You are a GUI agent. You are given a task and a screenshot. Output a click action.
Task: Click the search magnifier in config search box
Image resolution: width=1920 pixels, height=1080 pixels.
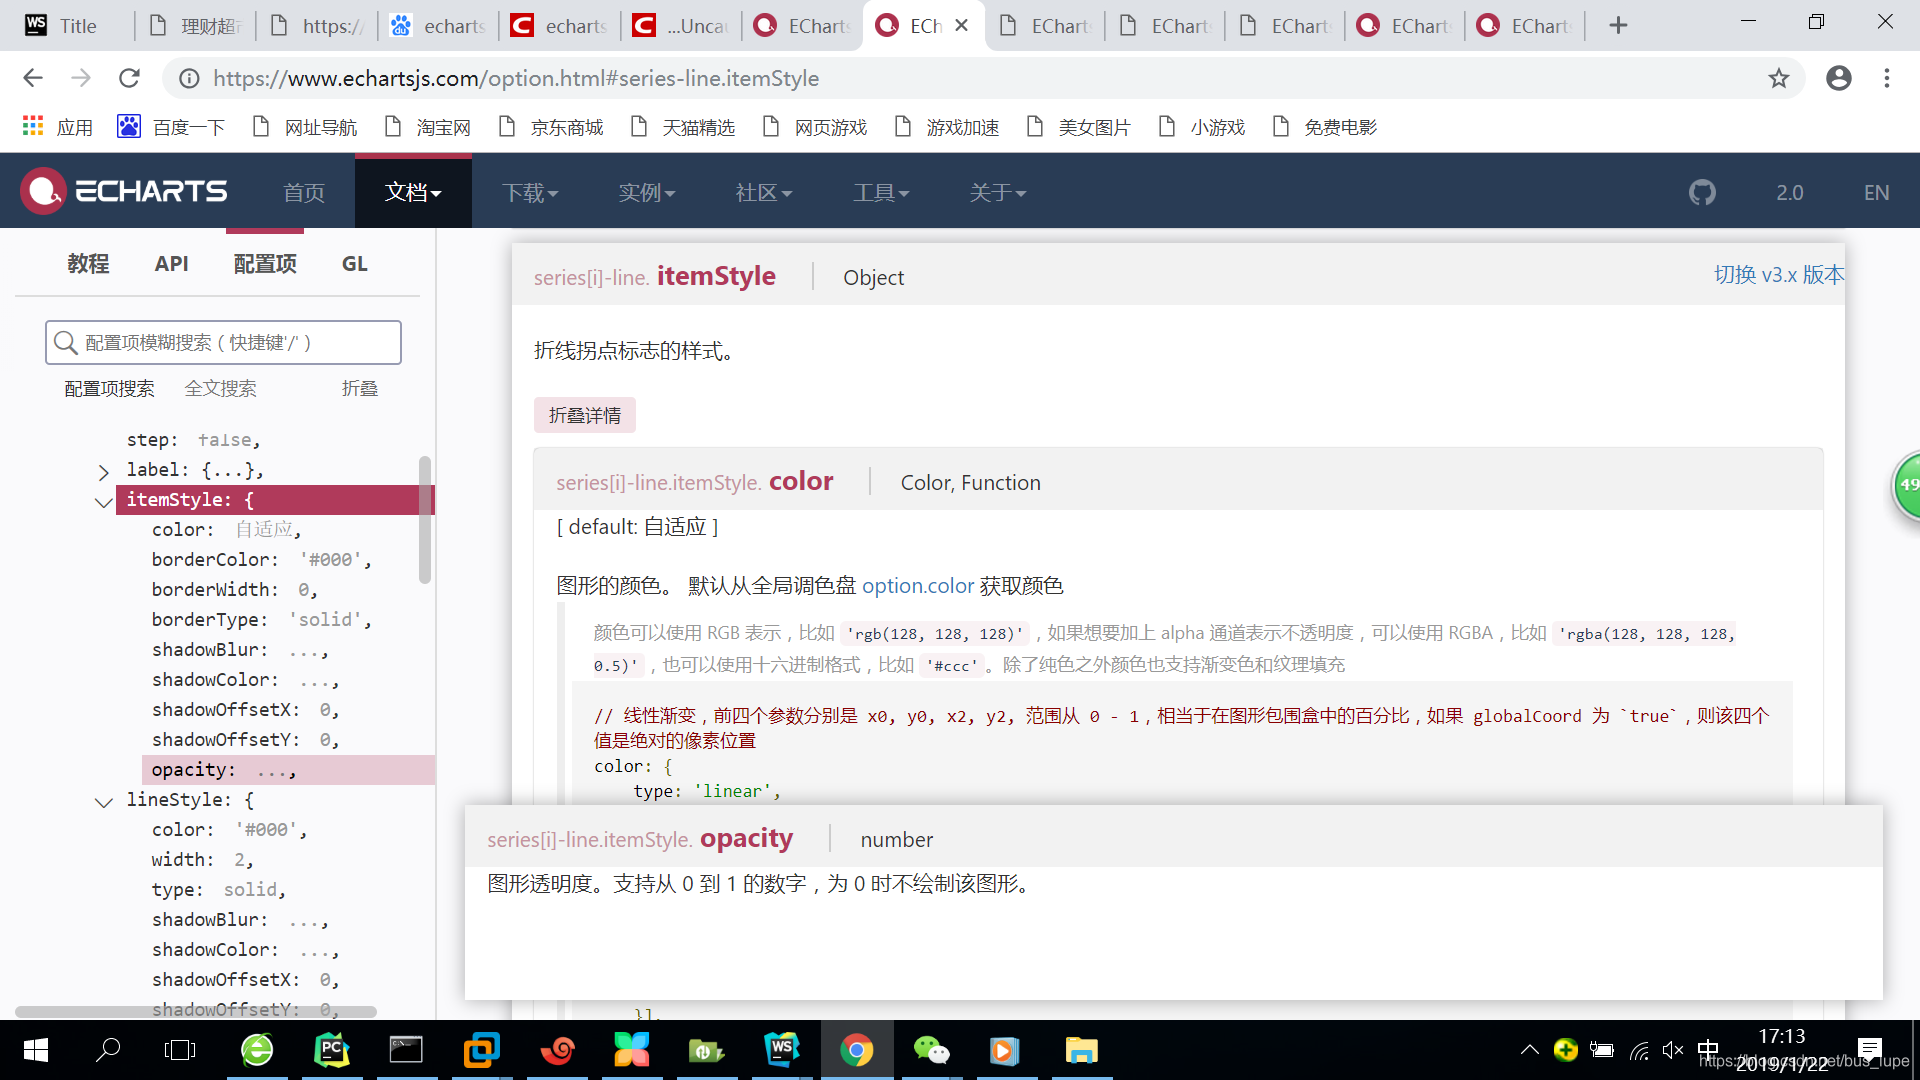(66, 343)
